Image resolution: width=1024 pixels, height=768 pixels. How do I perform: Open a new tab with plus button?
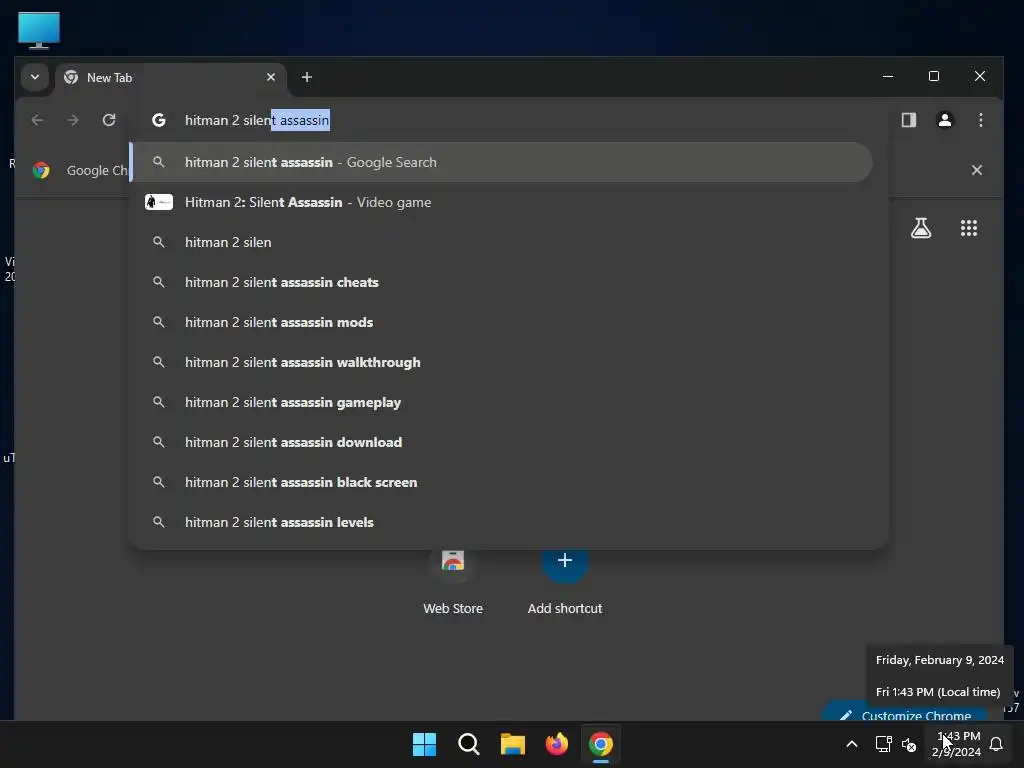click(306, 77)
